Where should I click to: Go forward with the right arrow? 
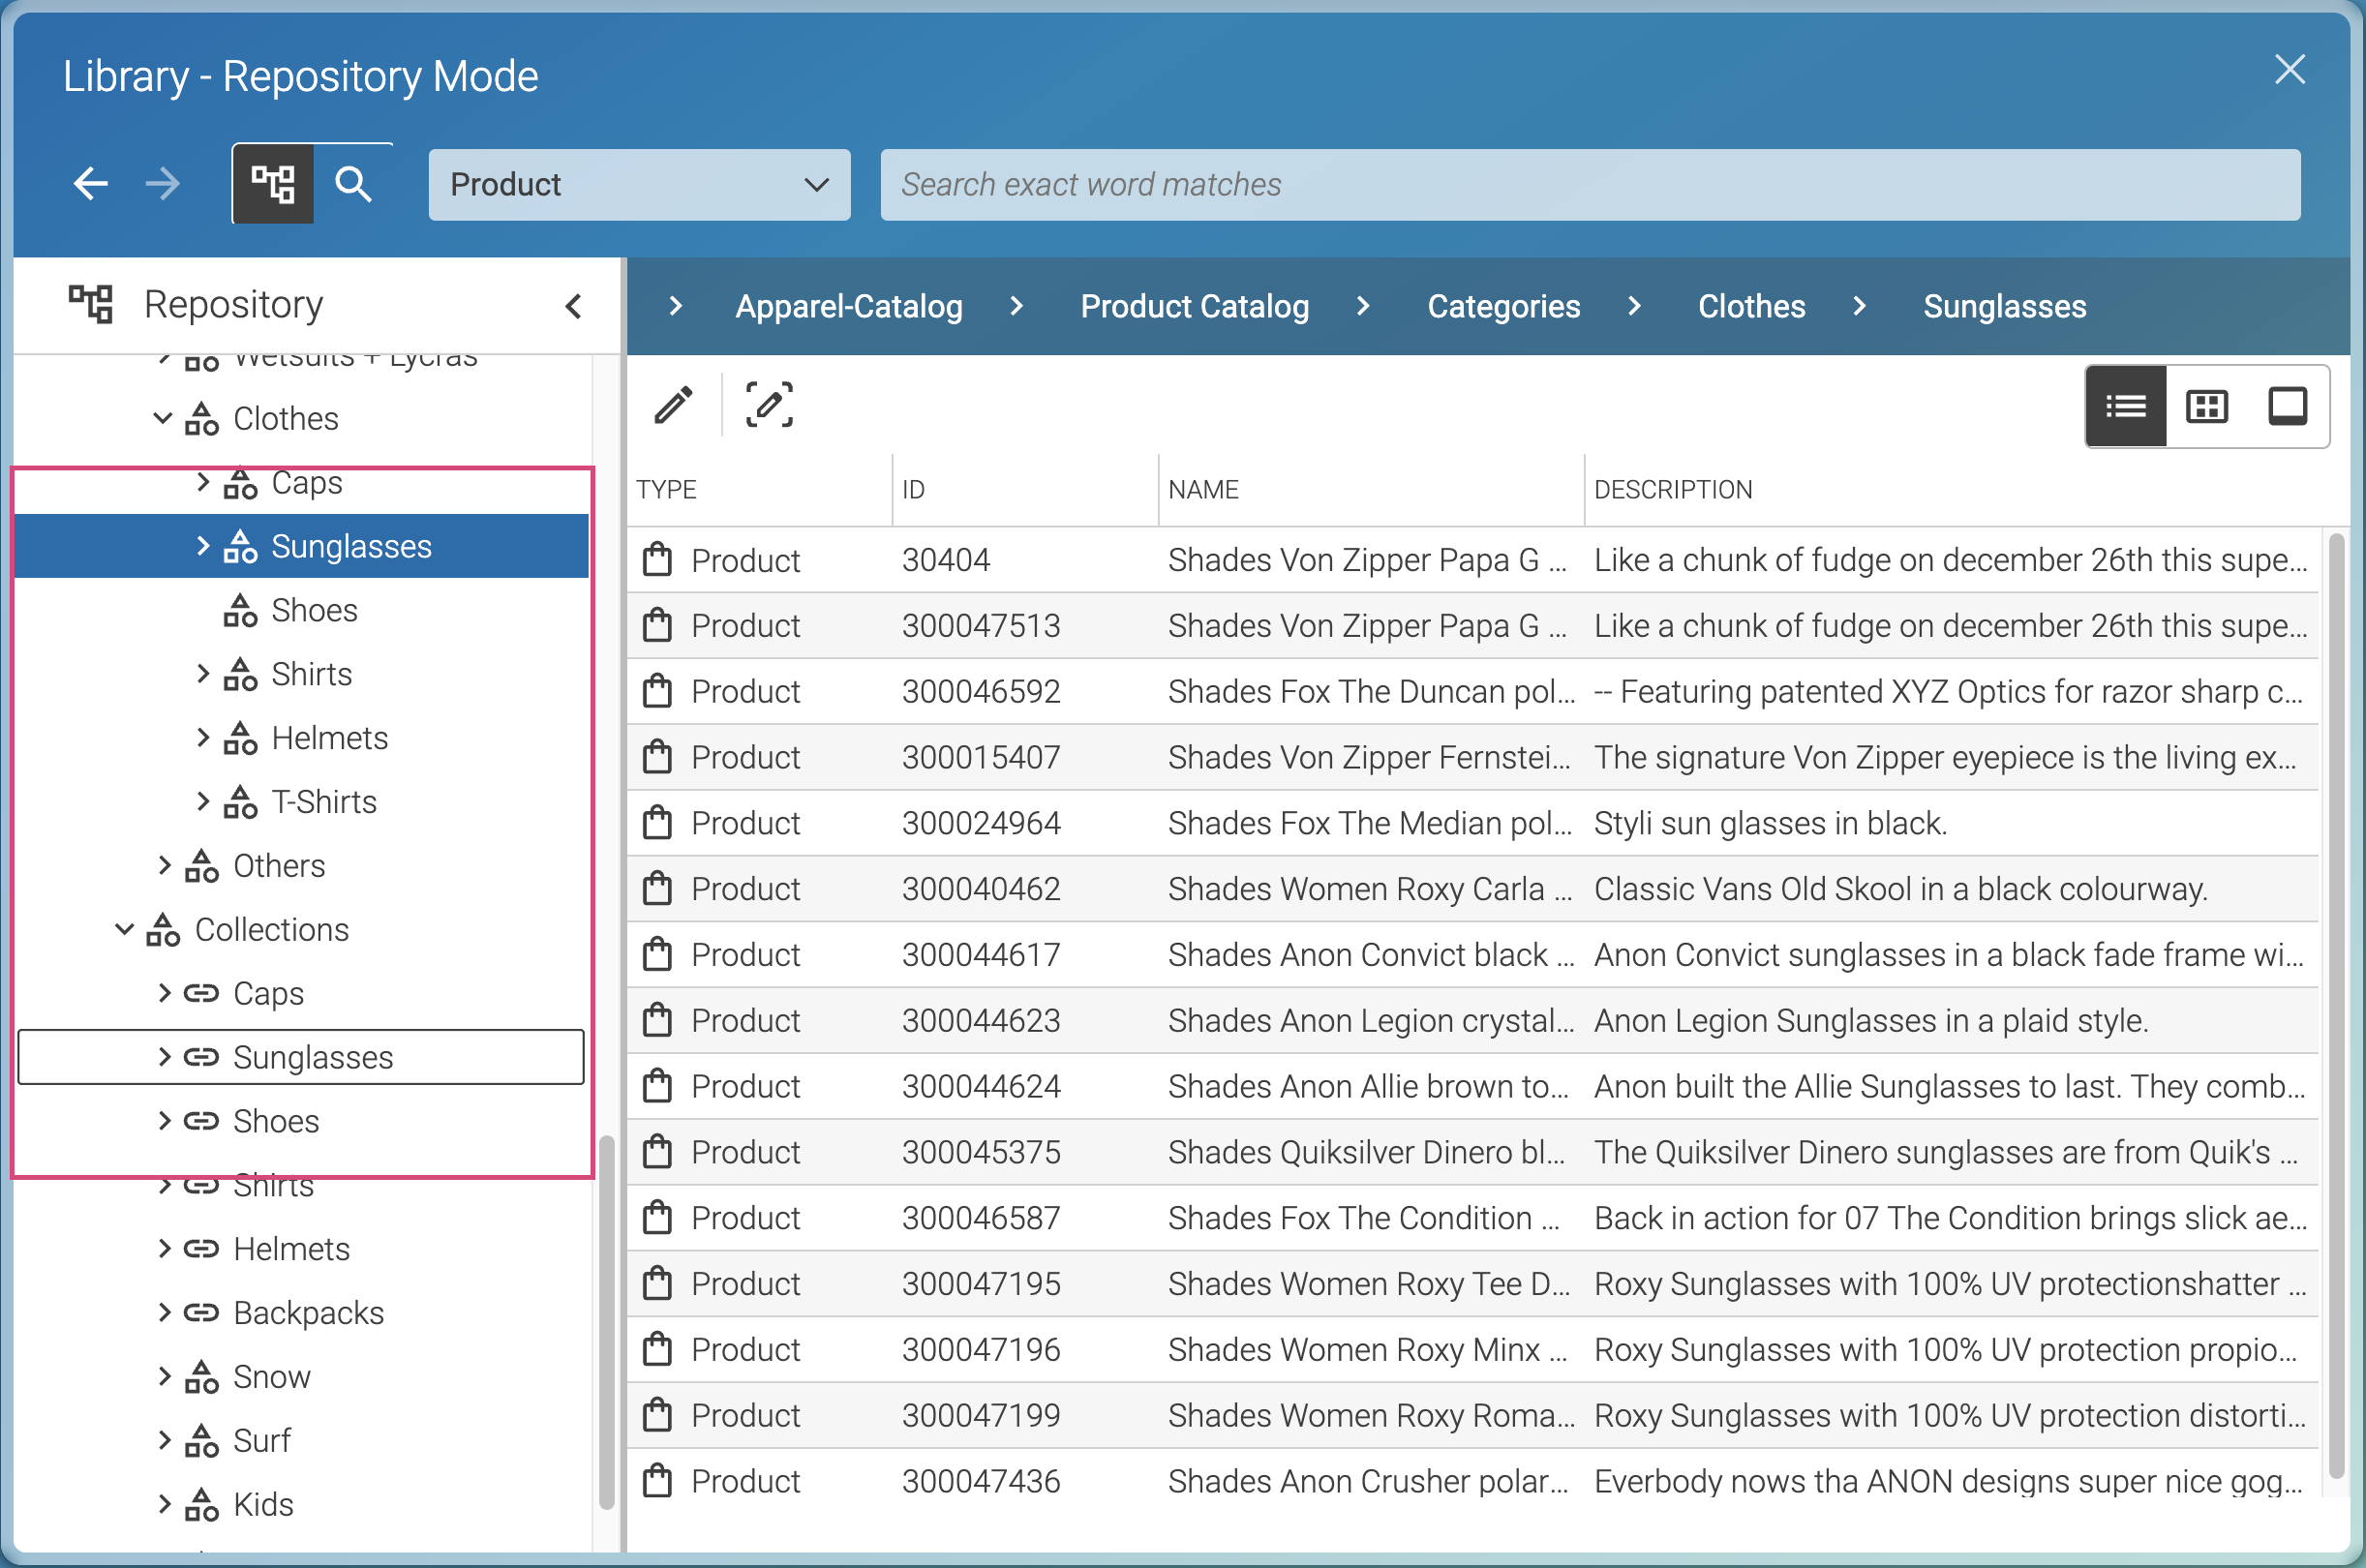[162, 184]
